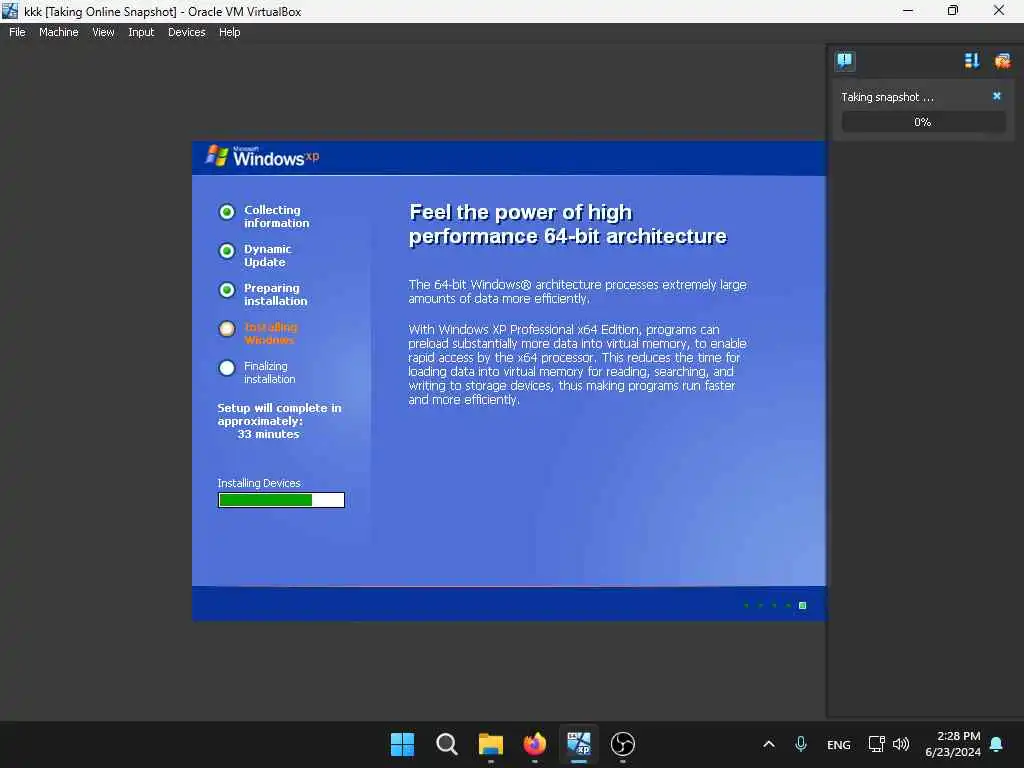Open Windows Search from the taskbar
The height and width of the screenshot is (768, 1024).
(x=447, y=744)
